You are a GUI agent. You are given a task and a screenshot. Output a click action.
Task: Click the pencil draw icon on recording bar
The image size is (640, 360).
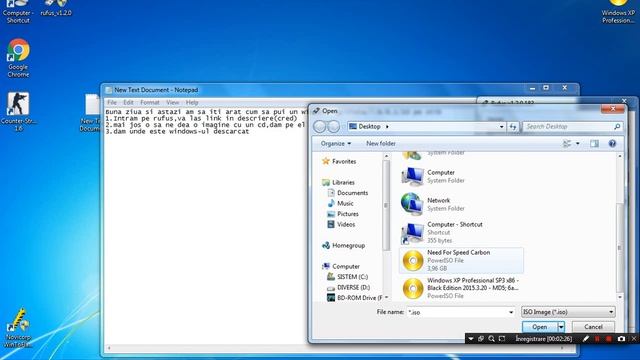(x=586, y=339)
